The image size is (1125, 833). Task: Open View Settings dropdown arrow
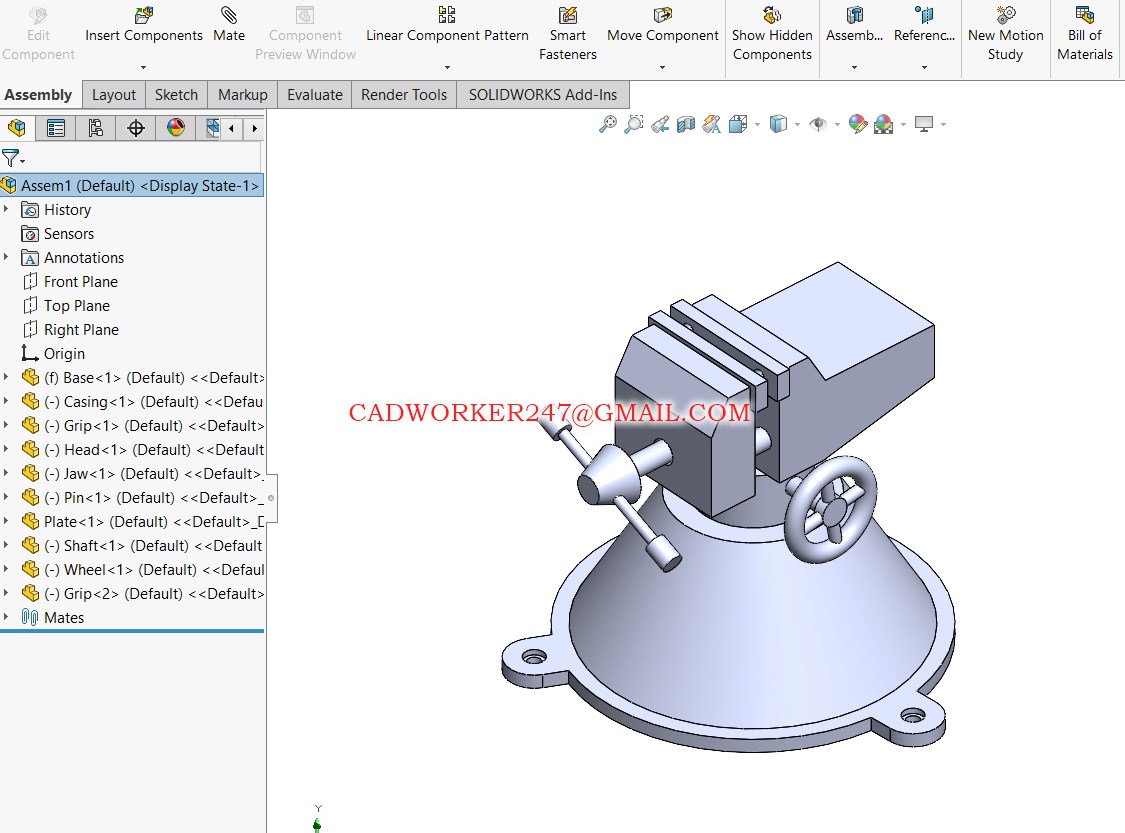click(943, 125)
